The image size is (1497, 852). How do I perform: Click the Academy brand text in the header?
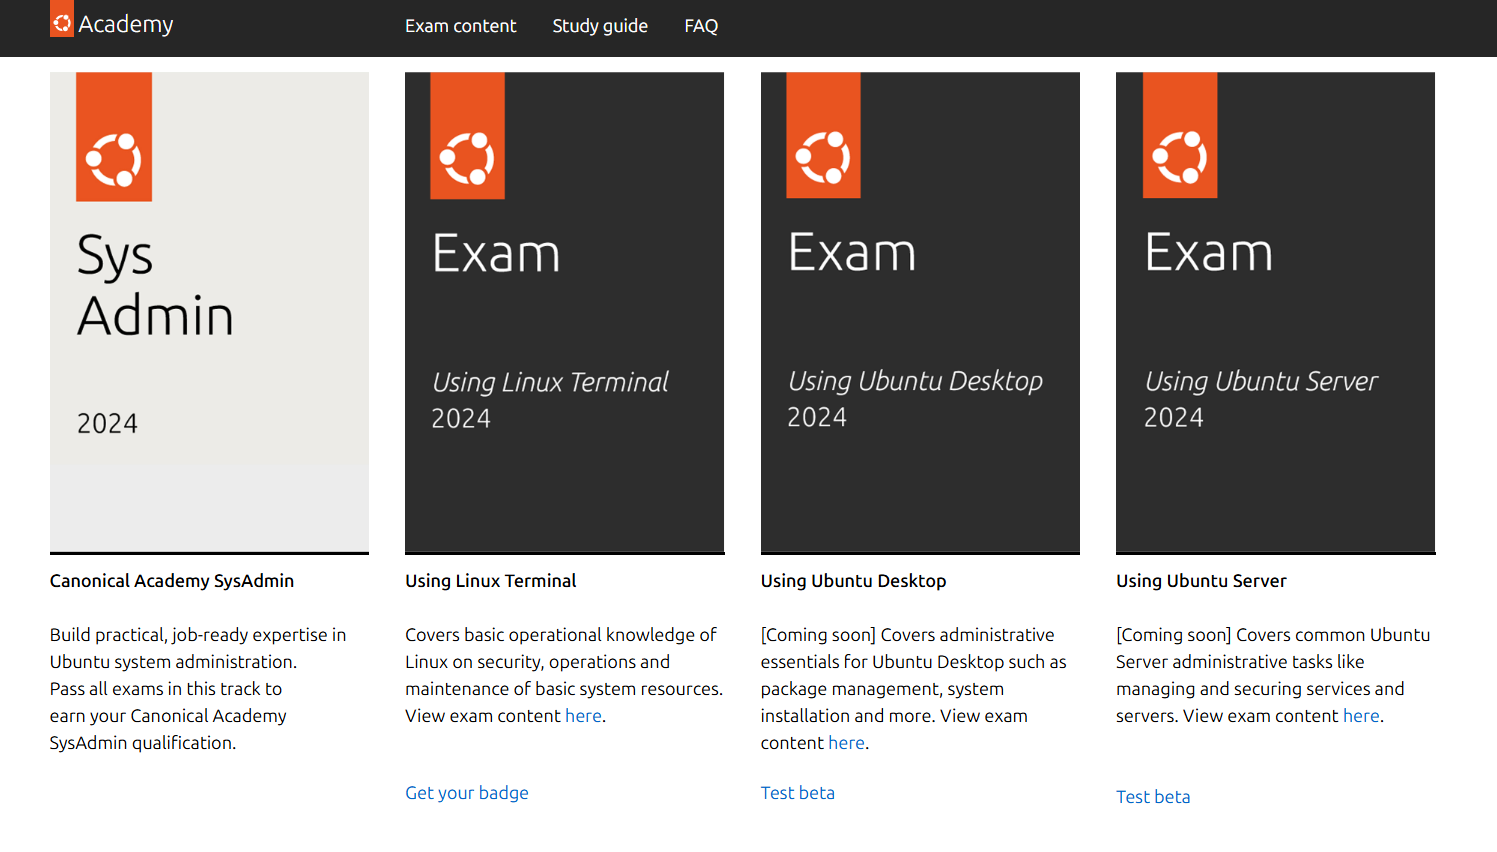coord(126,24)
